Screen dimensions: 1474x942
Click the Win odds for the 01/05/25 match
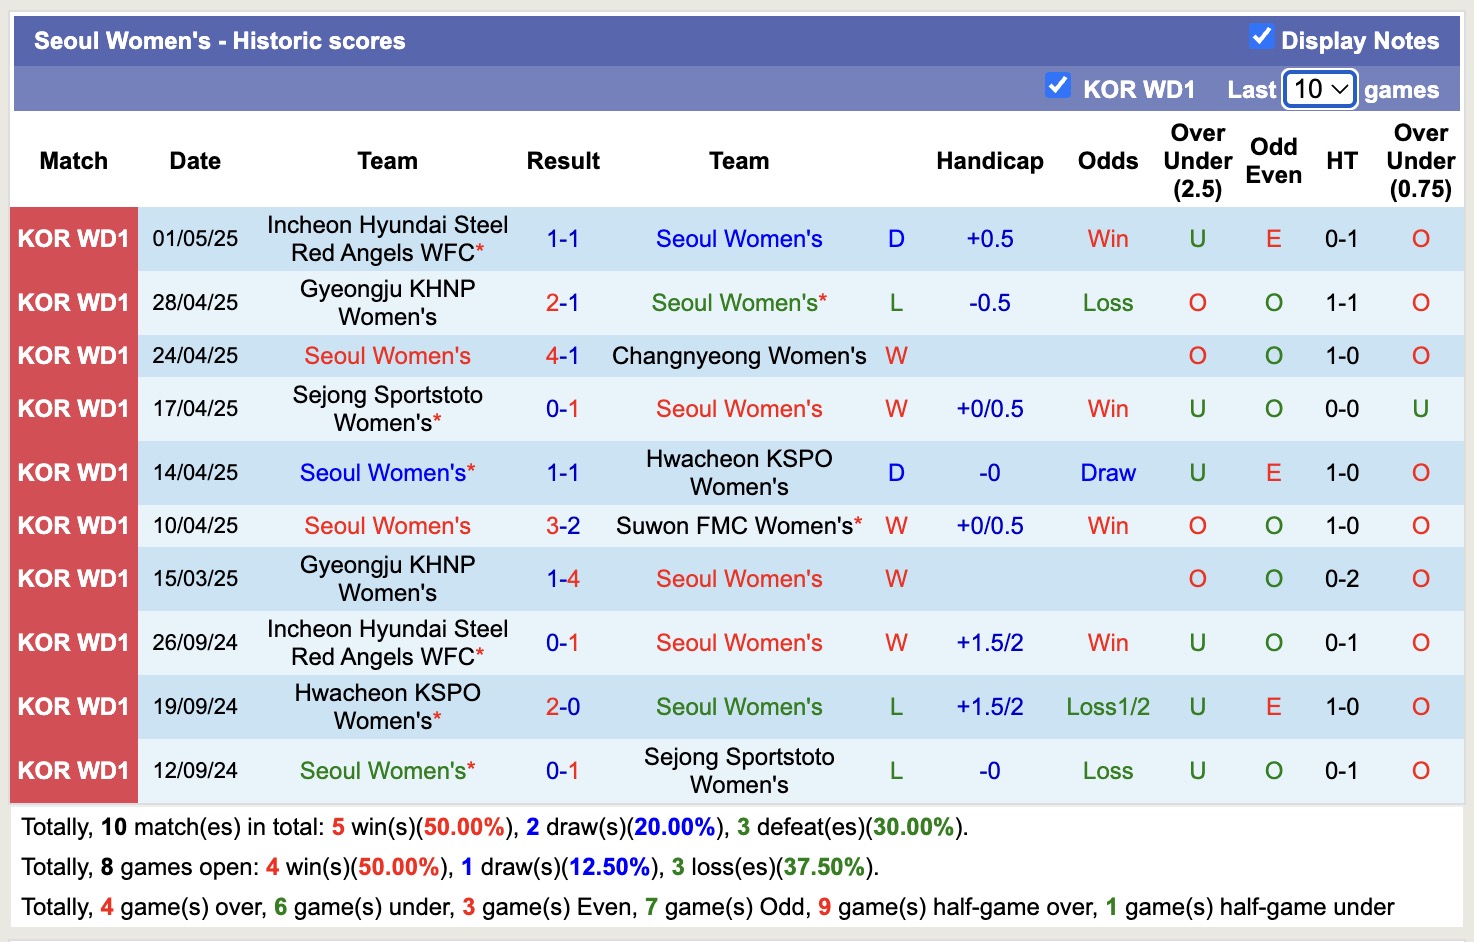click(1107, 238)
